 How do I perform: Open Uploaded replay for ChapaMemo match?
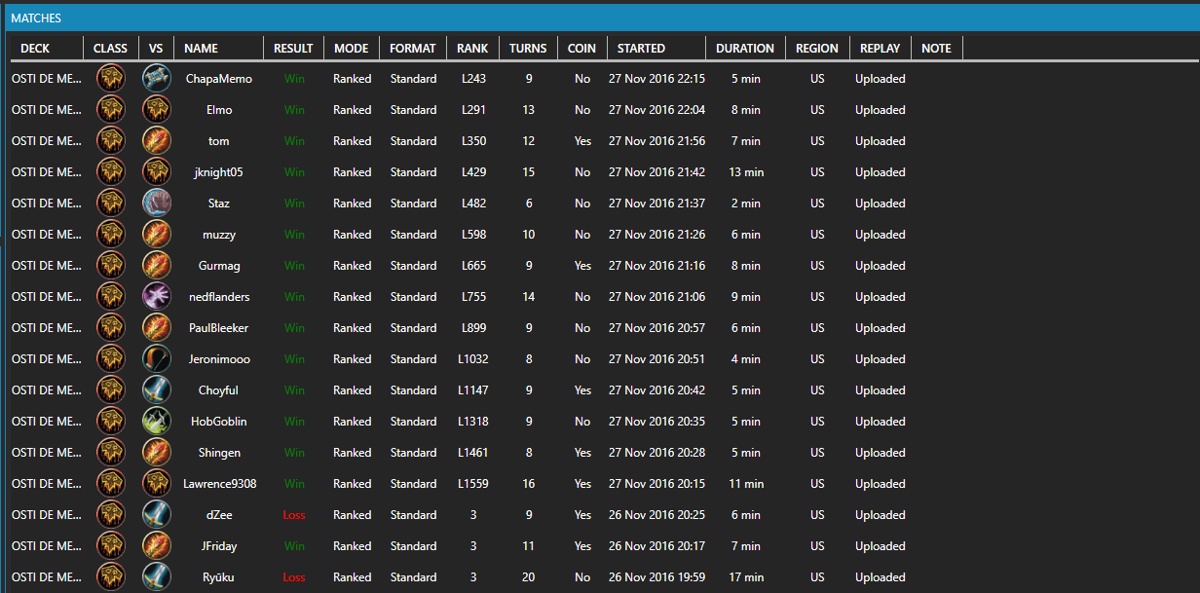pos(880,79)
